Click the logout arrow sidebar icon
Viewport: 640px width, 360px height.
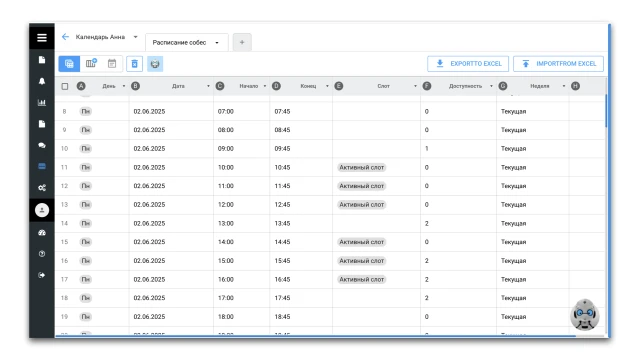(x=42, y=275)
